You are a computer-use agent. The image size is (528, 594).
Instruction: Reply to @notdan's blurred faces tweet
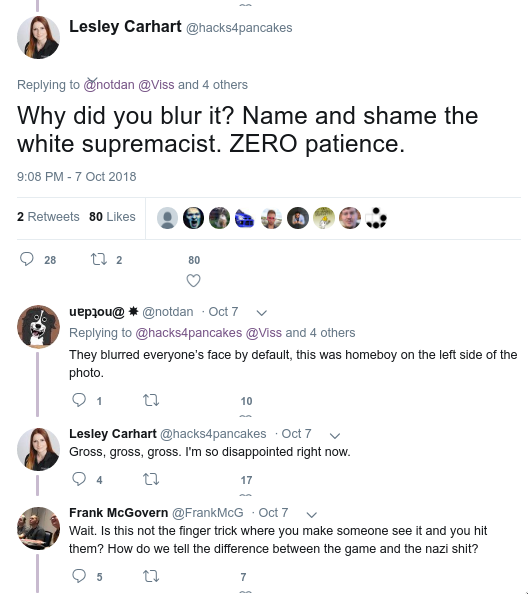(79, 400)
